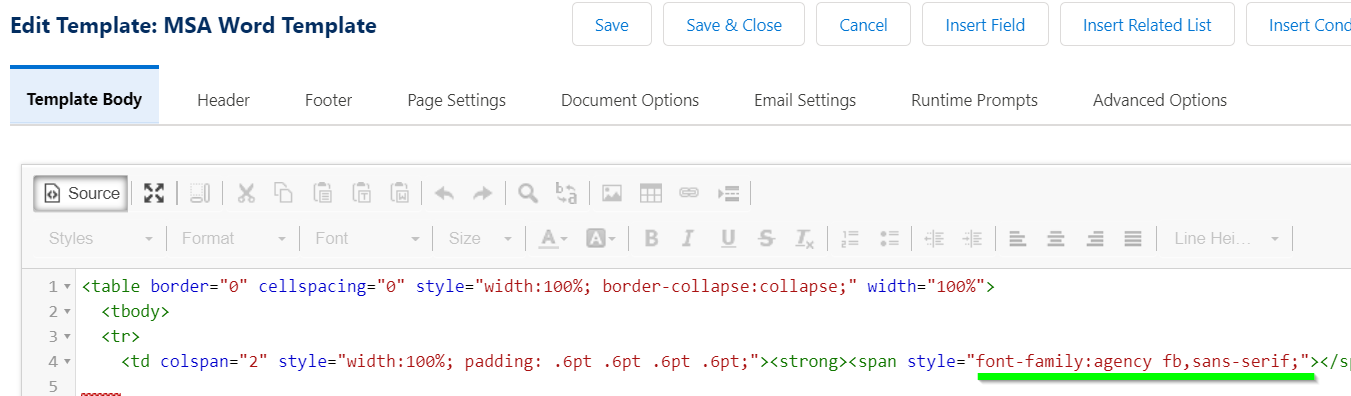Click the Insert Field button

tap(985, 25)
